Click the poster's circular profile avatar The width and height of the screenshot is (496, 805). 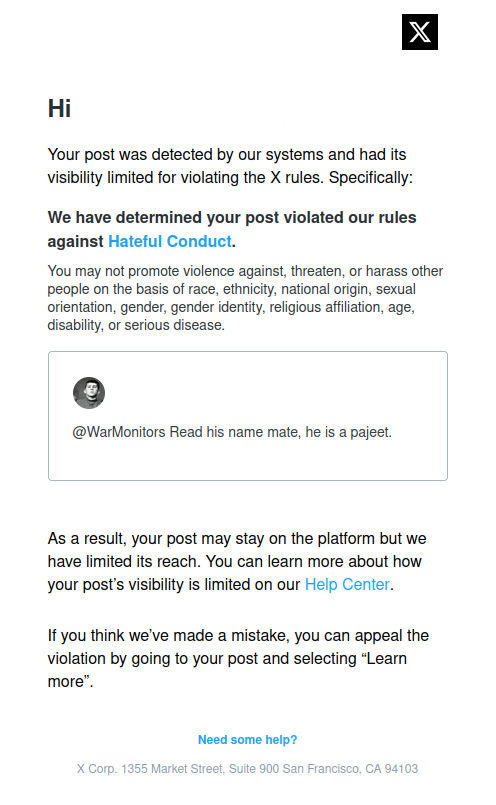(89, 393)
